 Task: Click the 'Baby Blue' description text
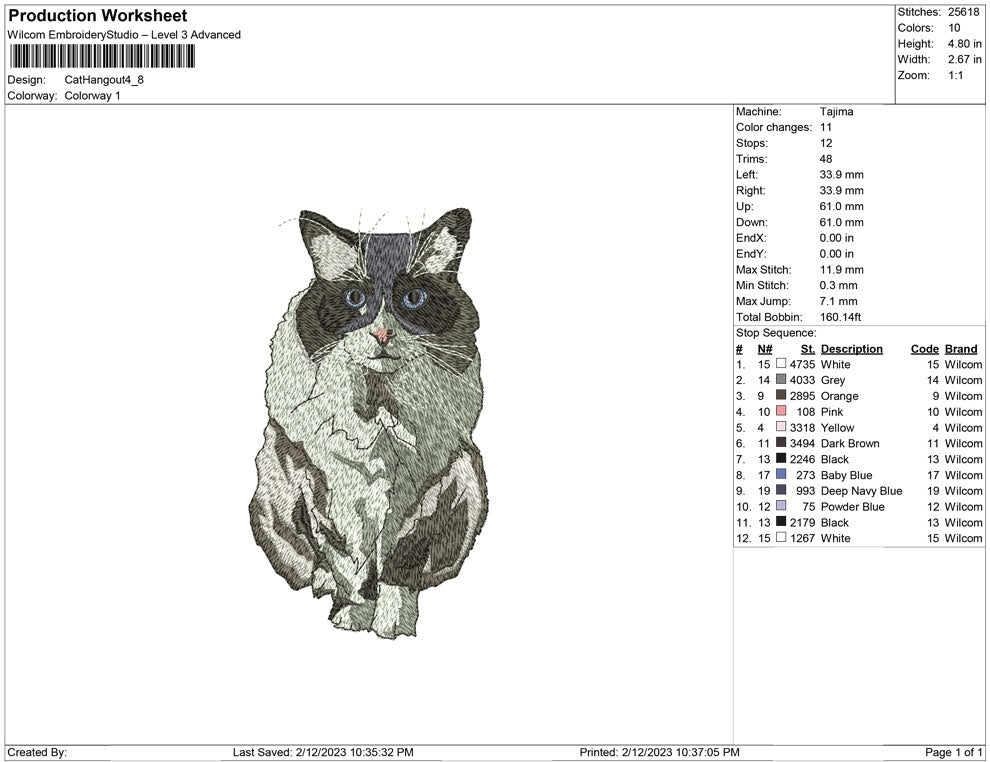click(847, 475)
